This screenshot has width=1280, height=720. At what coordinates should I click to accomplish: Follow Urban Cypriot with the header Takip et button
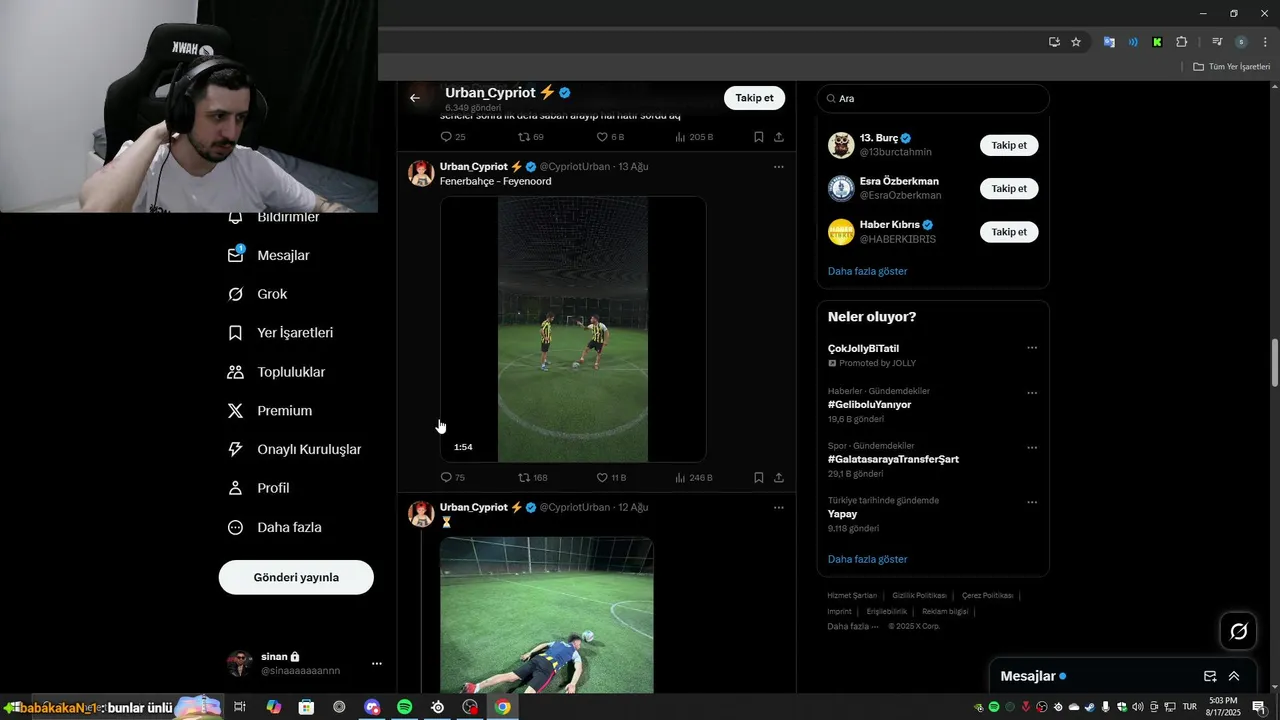[754, 98]
